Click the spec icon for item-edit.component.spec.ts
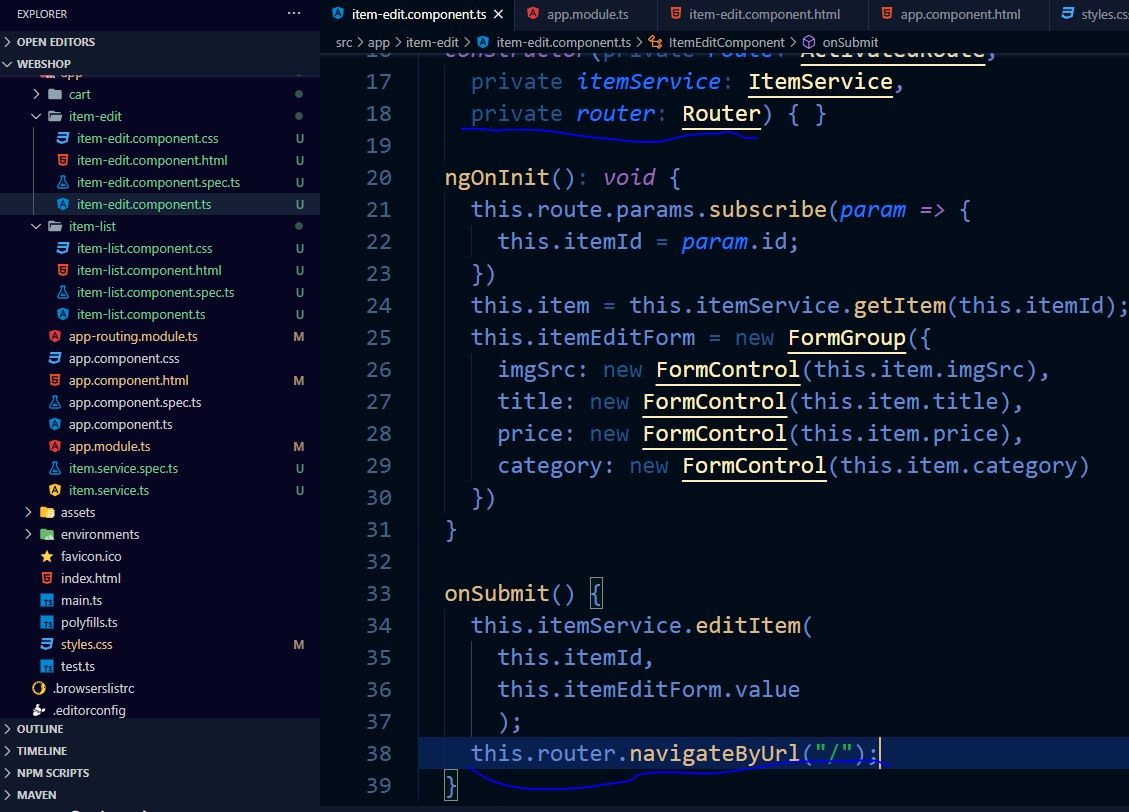This screenshot has width=1129, height=812. tap(62, 182)
